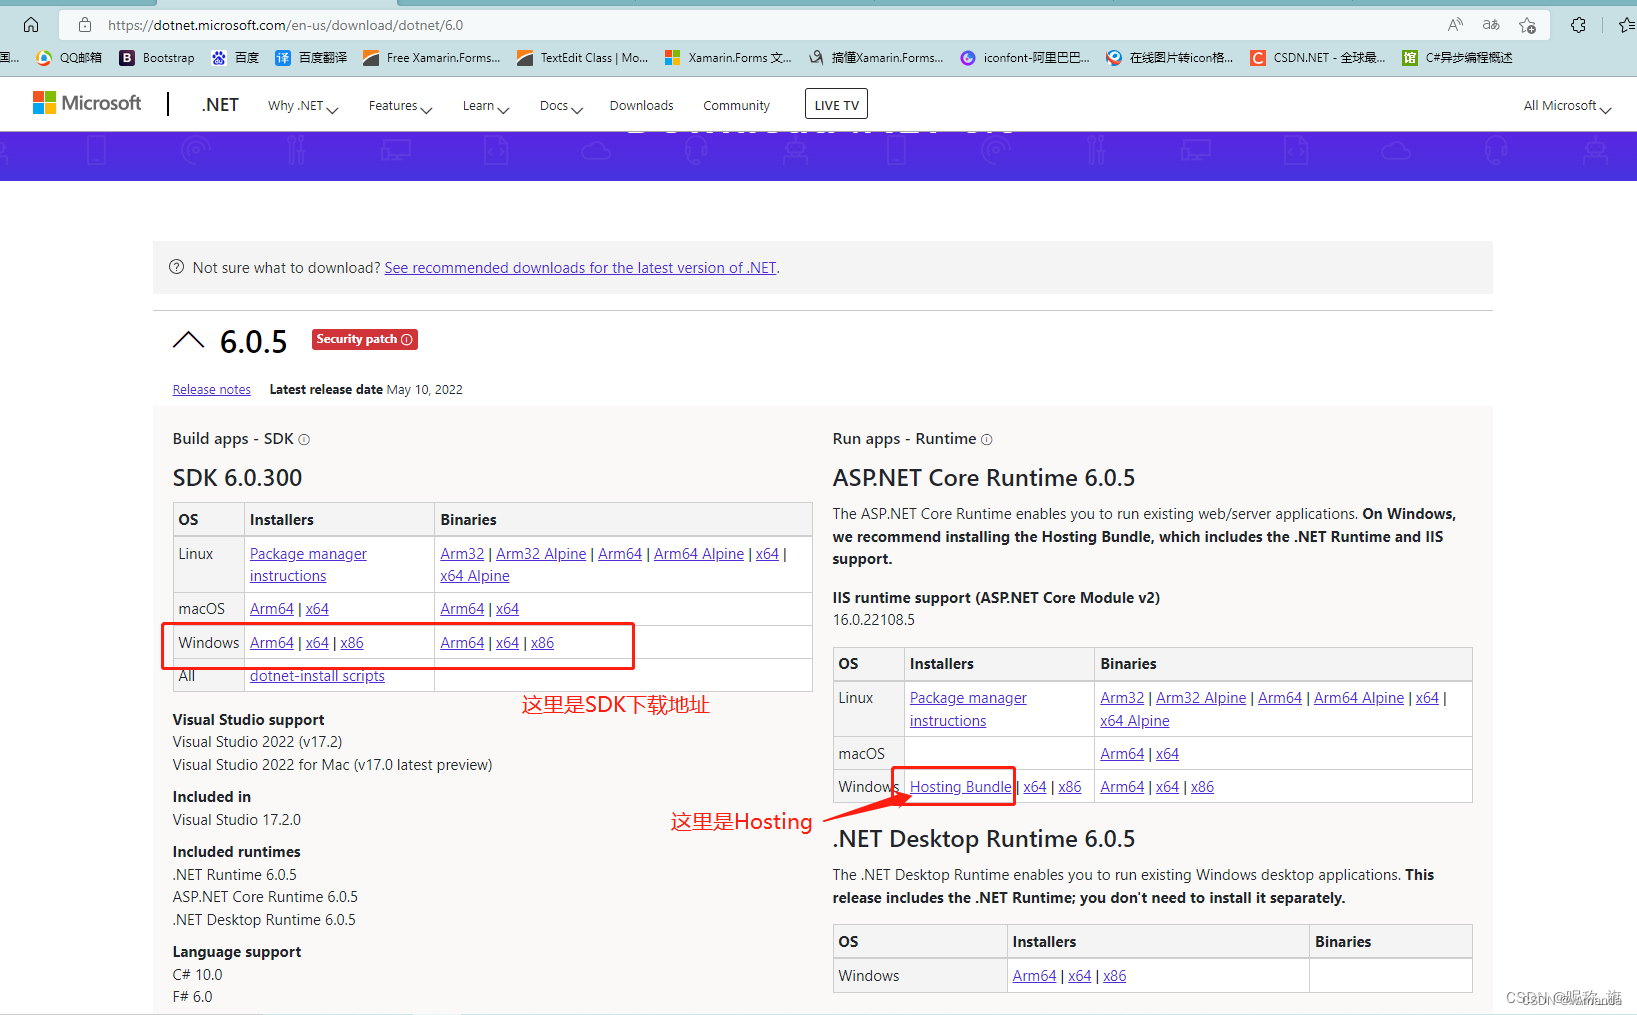
Task: Download SDK macOS x64 binary
Action: click(x=507, y=609)
